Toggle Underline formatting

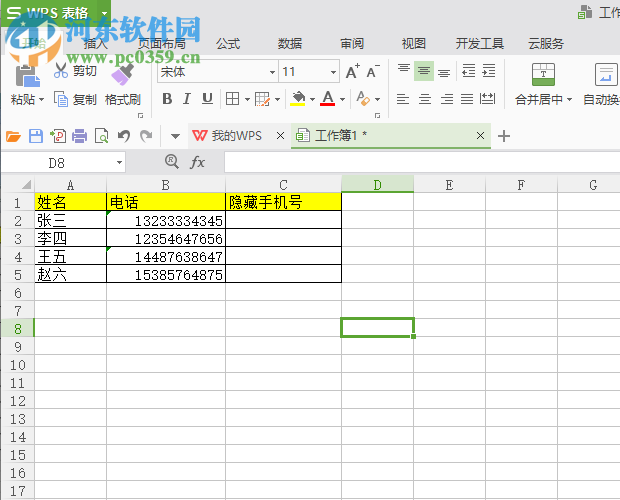tap(207, 99)
